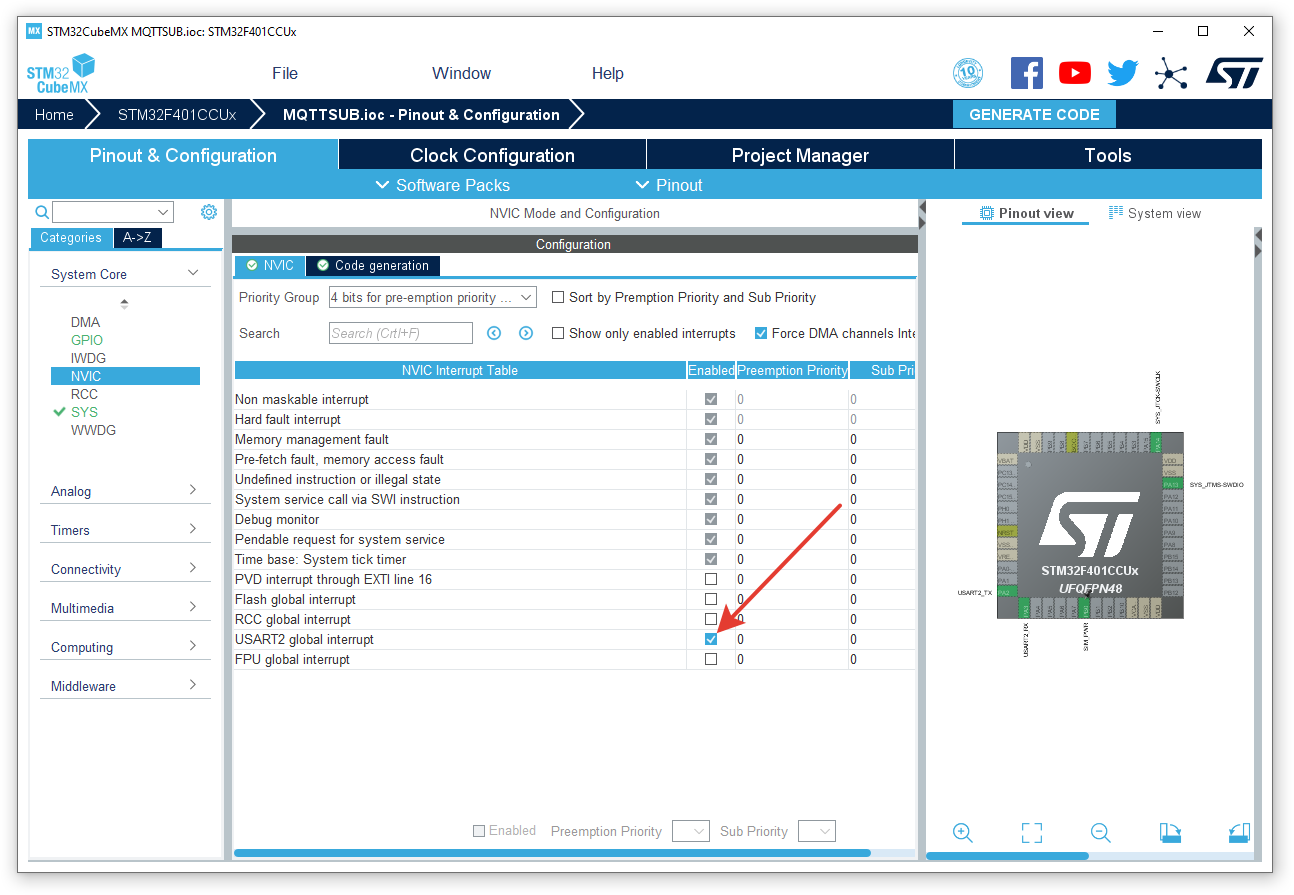Switch to the Project Manager tab
The image size is (1294, 895).
[x=800, y=155]
